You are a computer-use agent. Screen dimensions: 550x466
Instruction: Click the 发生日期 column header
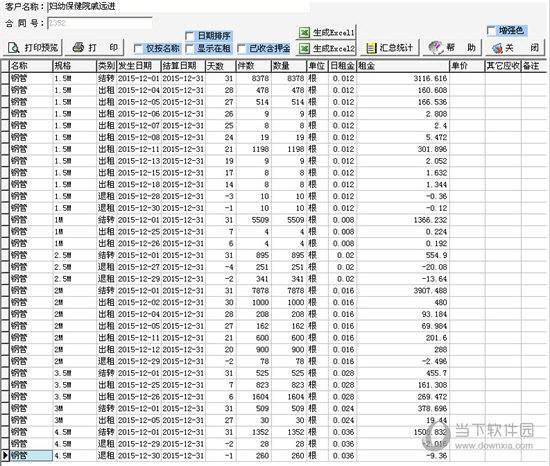[139, 66]
